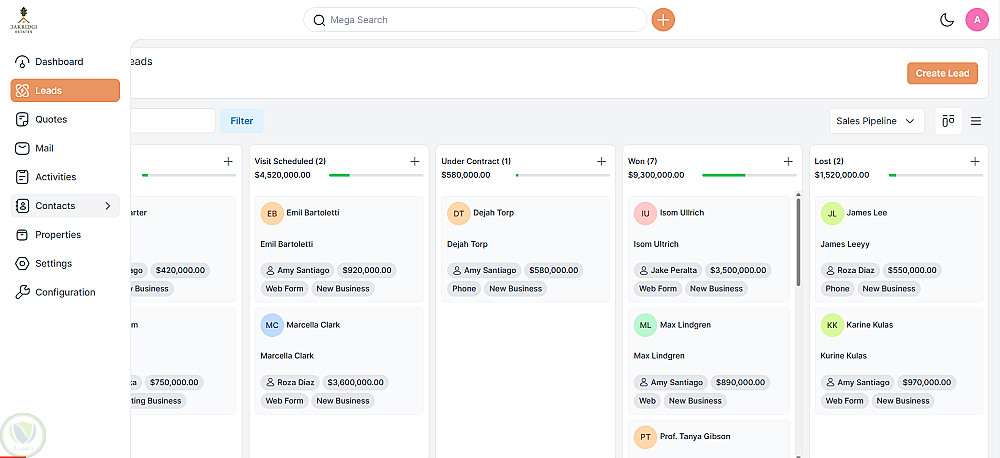Switch to list view layout

click(x=976, y=121)
